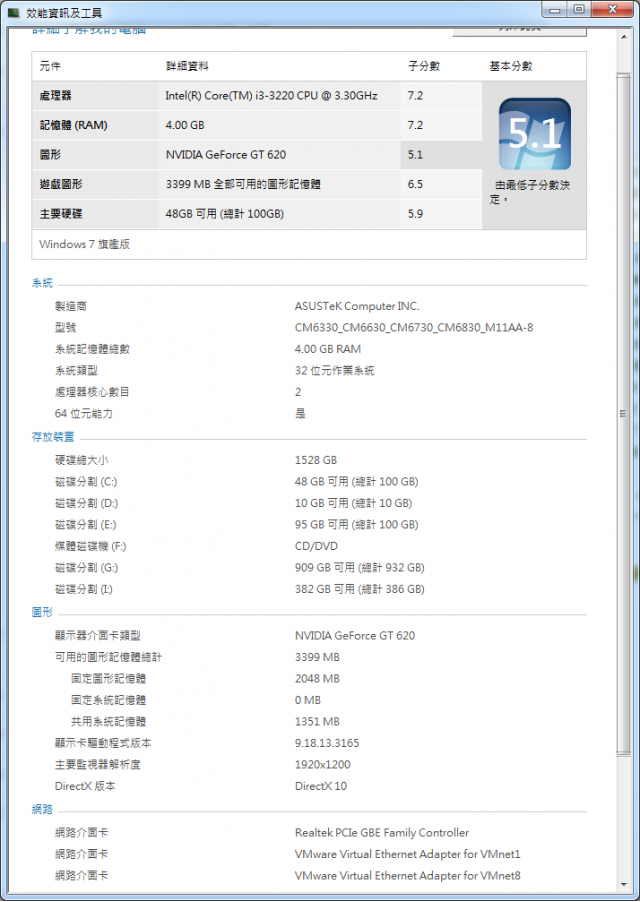Click the 382 GB 可用 (總計 386 GB) value
Image resolution: width=640 pixels, height=902 pixels.
[360, 589]
